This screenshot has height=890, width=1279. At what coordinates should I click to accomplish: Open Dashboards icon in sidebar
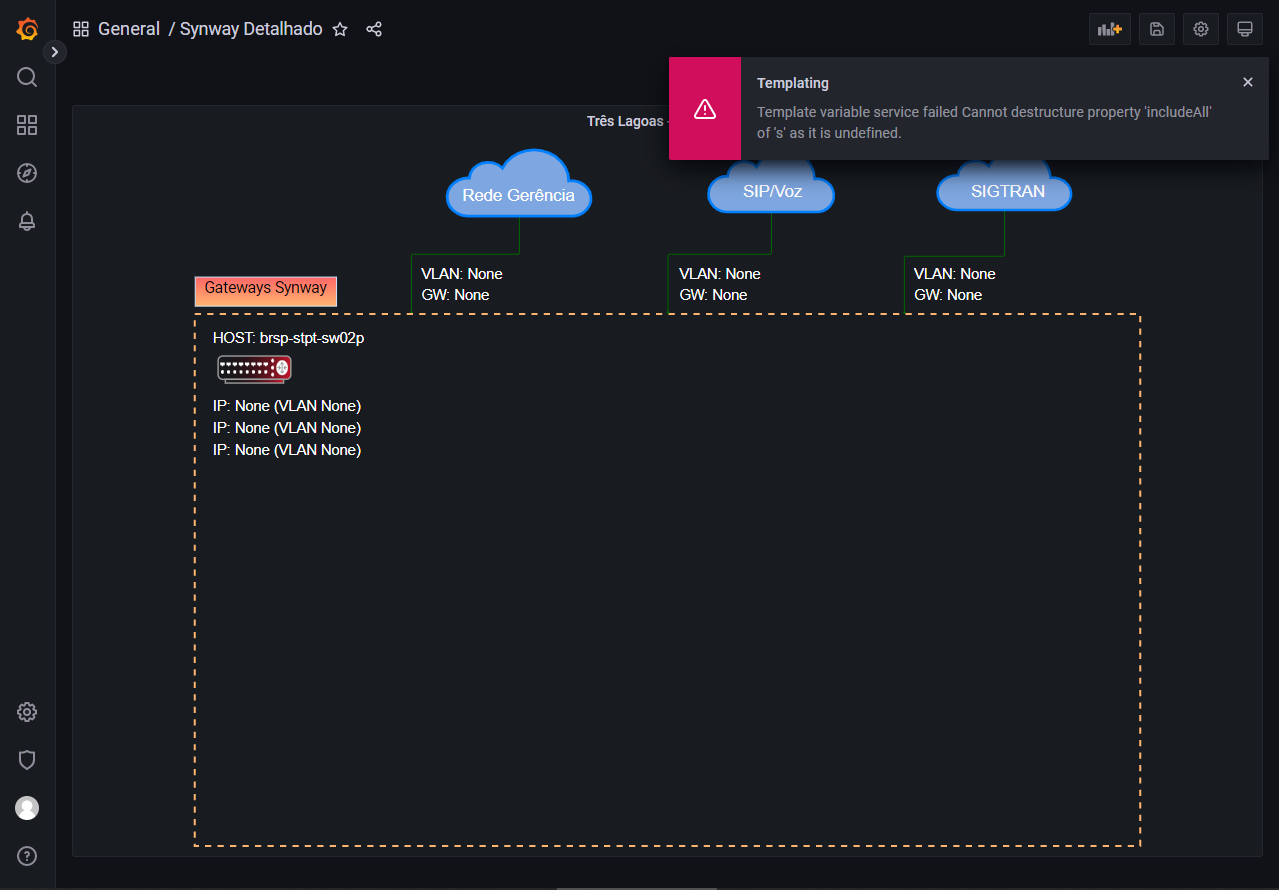[x=27, y=125]
